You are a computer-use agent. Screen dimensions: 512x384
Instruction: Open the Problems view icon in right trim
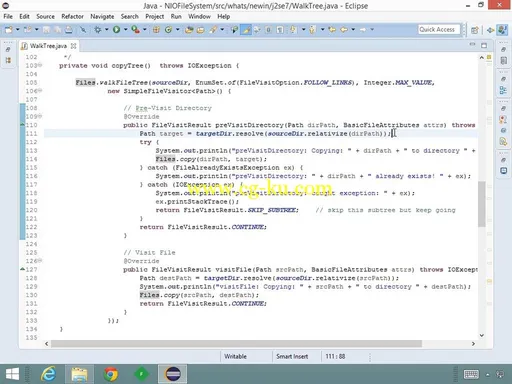pyautogui.click(x=503, y=119)
